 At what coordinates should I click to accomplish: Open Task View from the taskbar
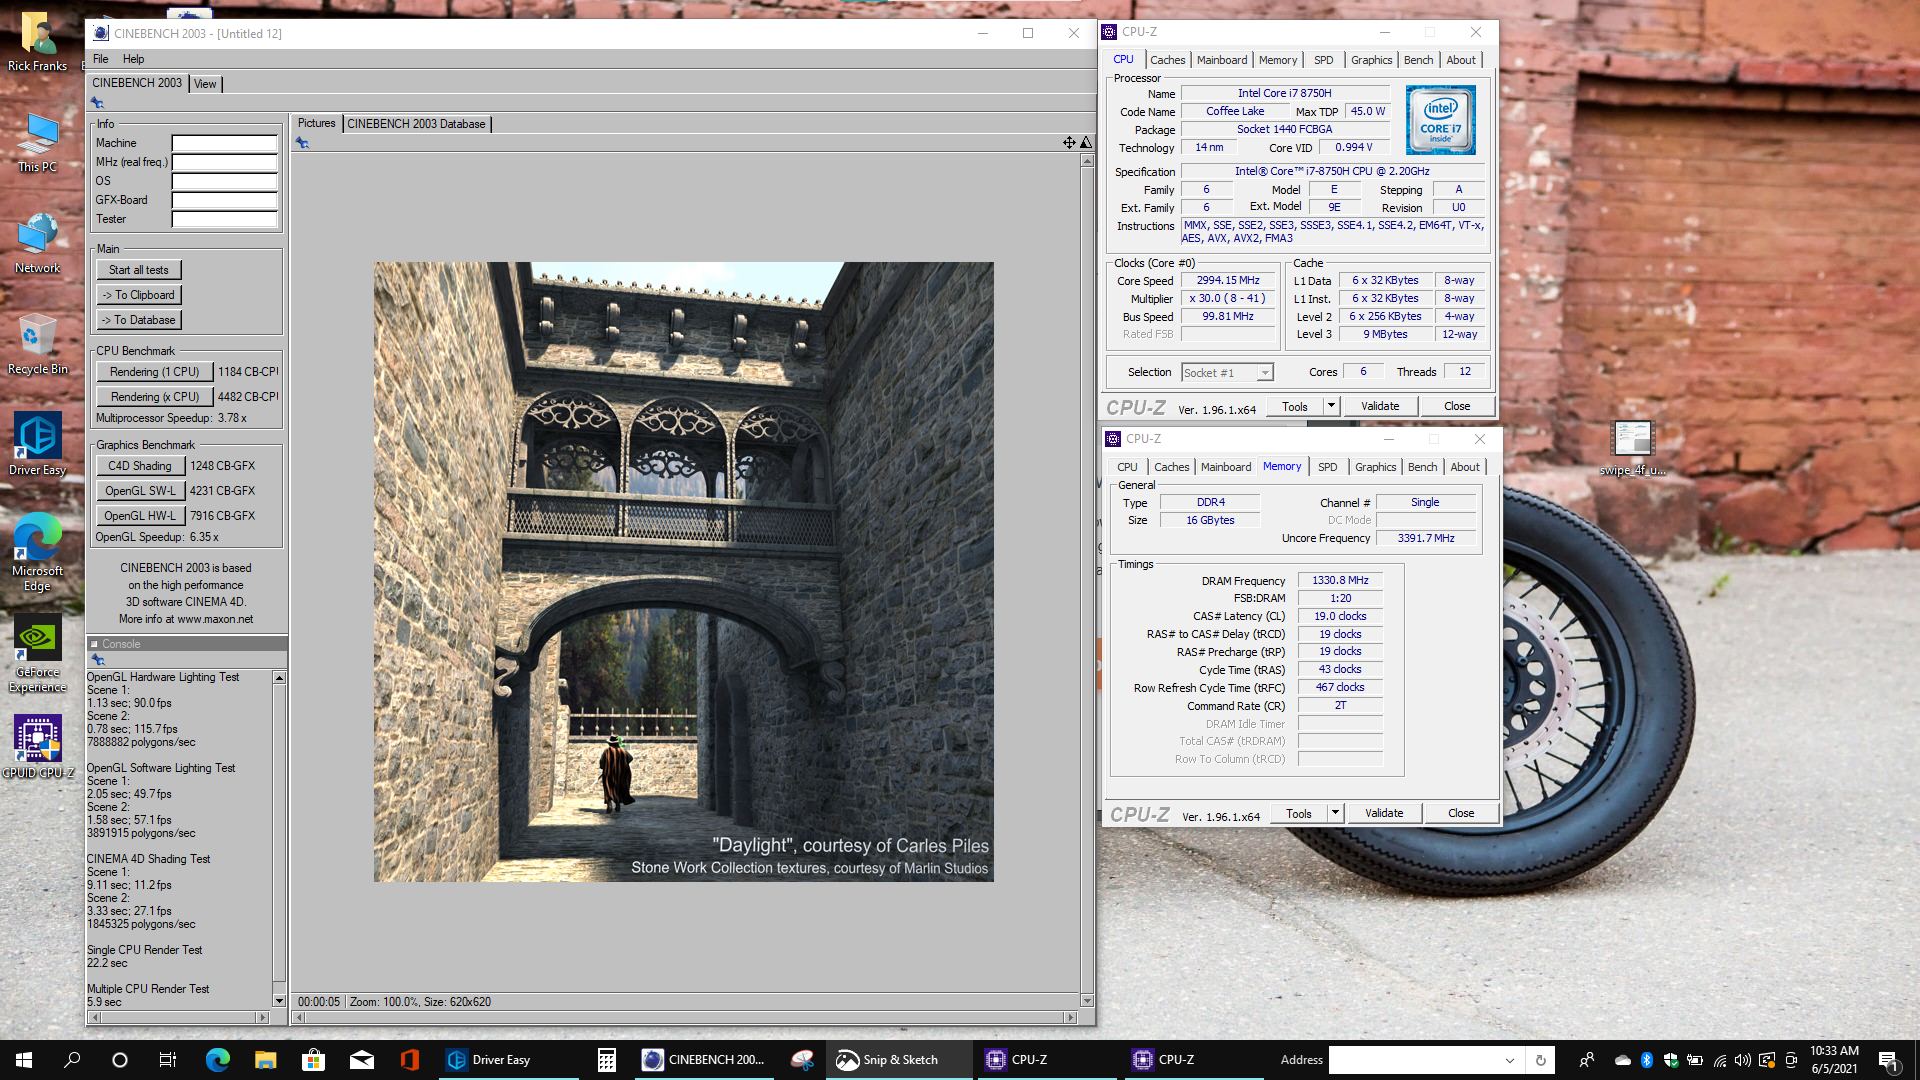tap(168, 1060)
